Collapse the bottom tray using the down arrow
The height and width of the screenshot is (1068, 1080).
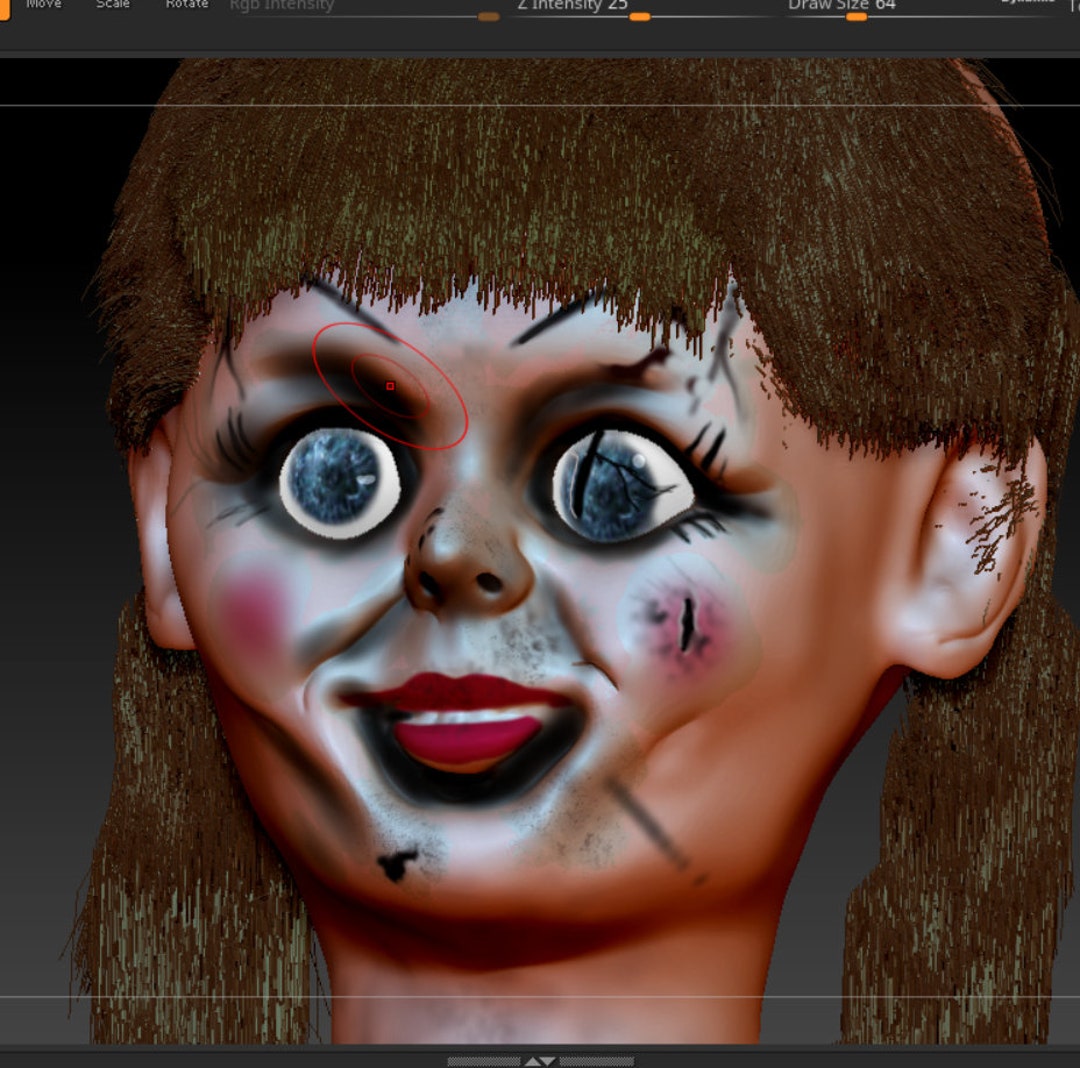[550, 1061]
